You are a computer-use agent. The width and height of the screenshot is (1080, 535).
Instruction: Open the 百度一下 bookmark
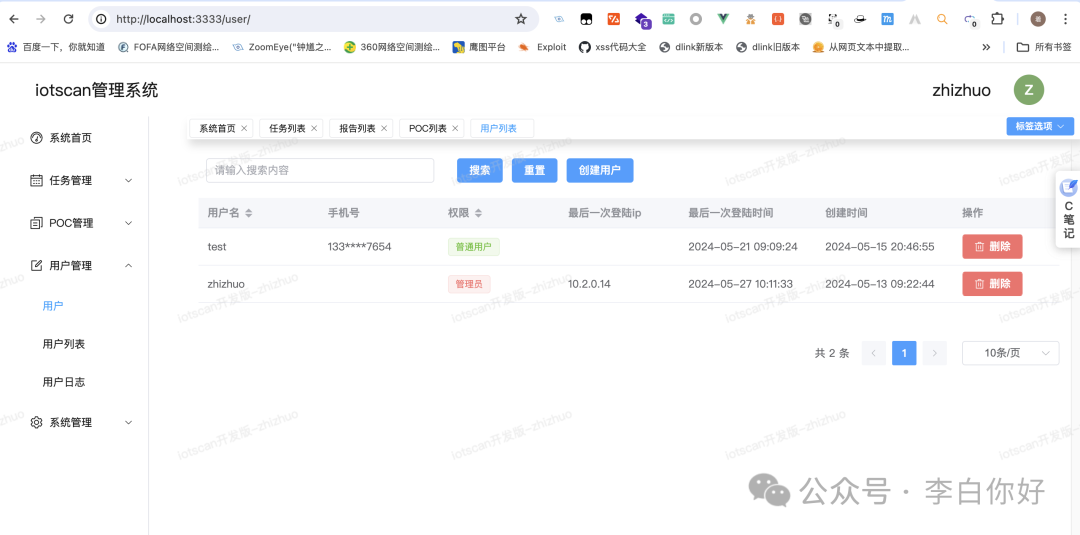pos(56,47)
